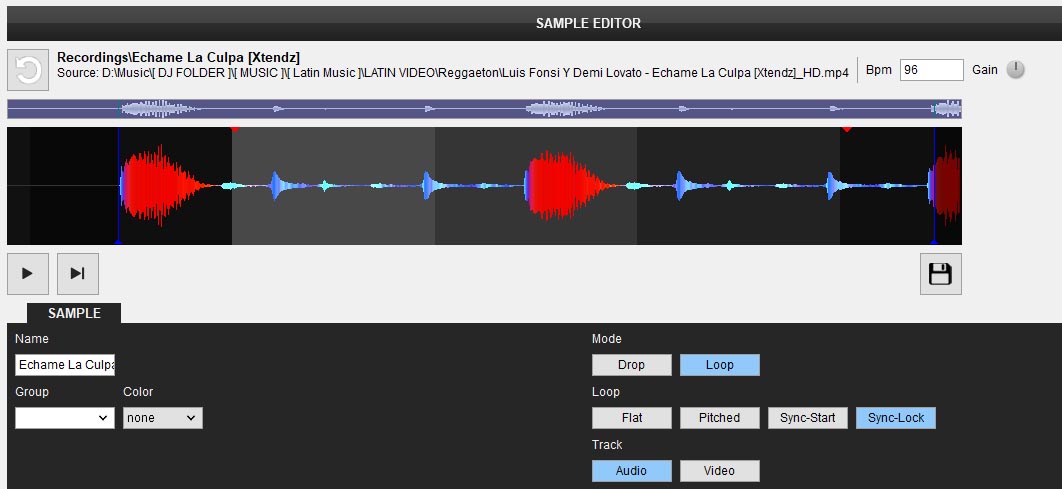Click the left blue start marker below waveform
1062x489 pixels.
click(x=119, y=241)
